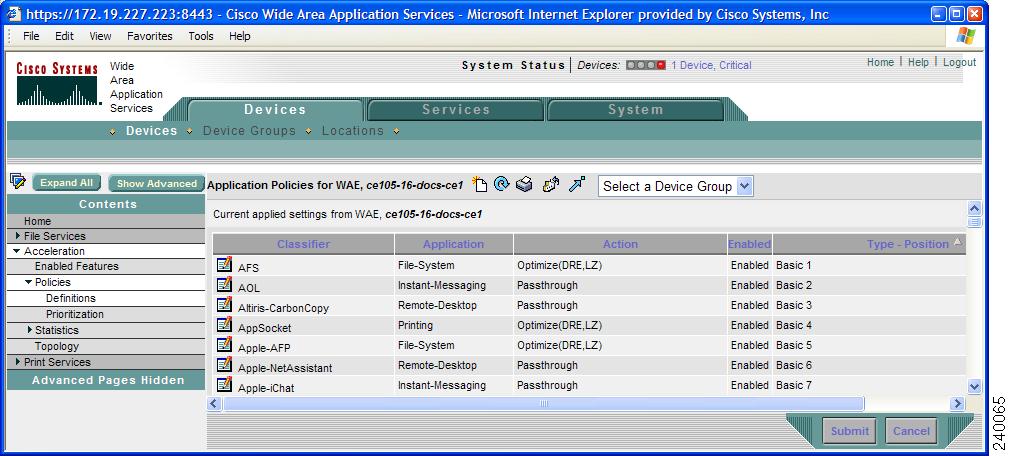Click the Show Advanced button
The height and width of the screenshot is (456, 1009).
pyautogui.click(x=156, y=183)
